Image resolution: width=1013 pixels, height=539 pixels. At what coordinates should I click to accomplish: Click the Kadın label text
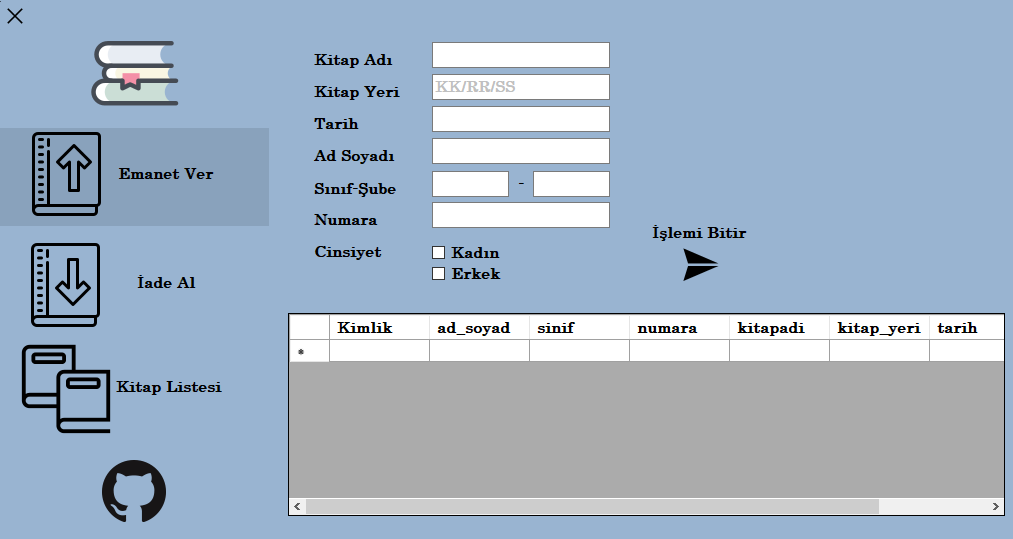(x=475, y=253)
